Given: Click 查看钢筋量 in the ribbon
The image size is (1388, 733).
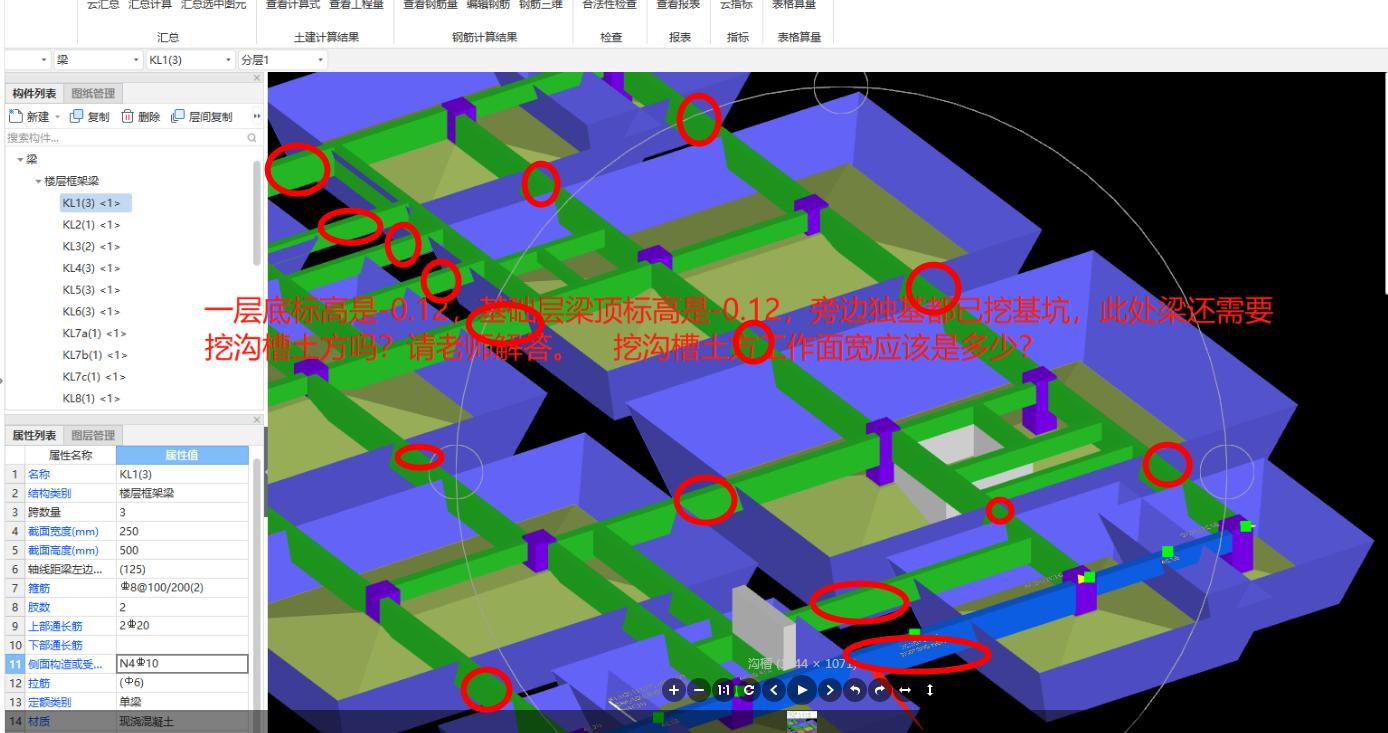Looking at the screenshot, I should point(430,5).
